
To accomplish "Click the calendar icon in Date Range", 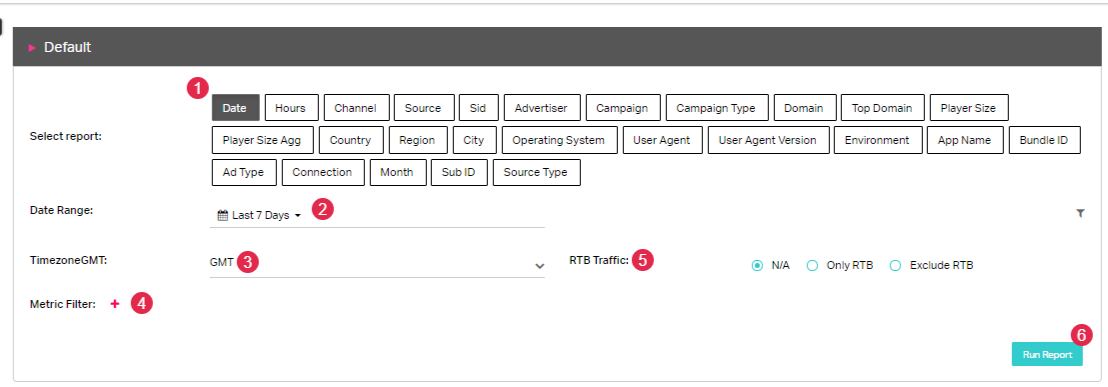I will pyautogui.click(x=222, y=215).
